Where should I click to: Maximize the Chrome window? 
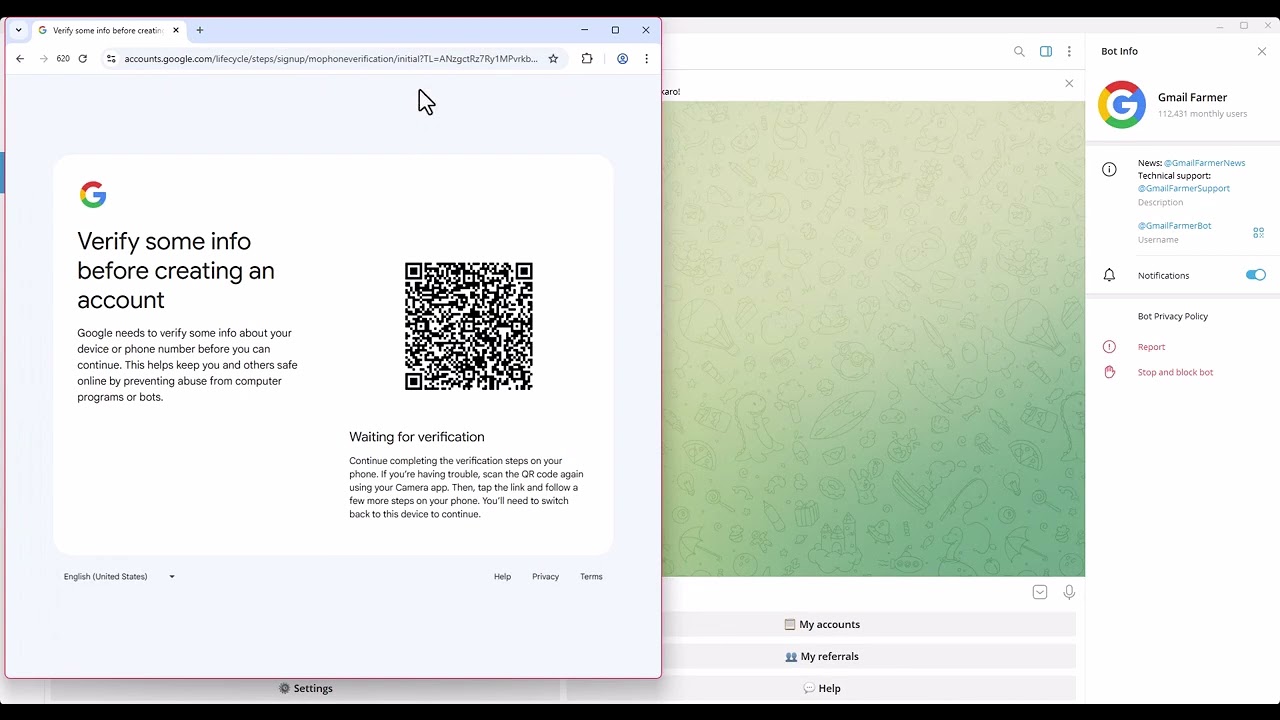(x=615, y=30)
